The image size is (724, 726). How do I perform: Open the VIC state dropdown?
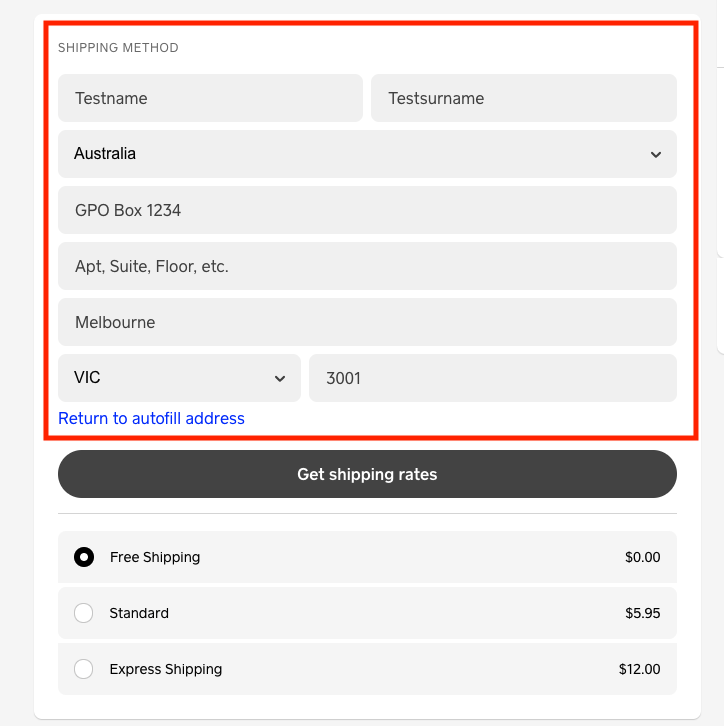tap(178, 378)
